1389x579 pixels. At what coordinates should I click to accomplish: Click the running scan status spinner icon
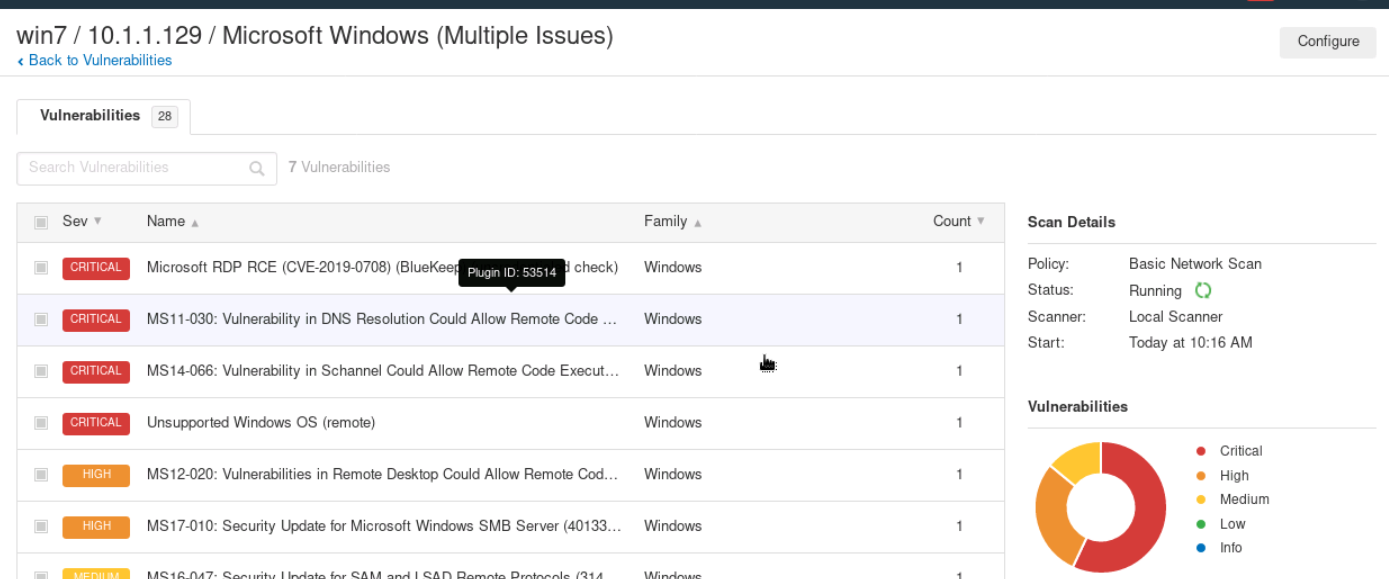(1203, 291)
